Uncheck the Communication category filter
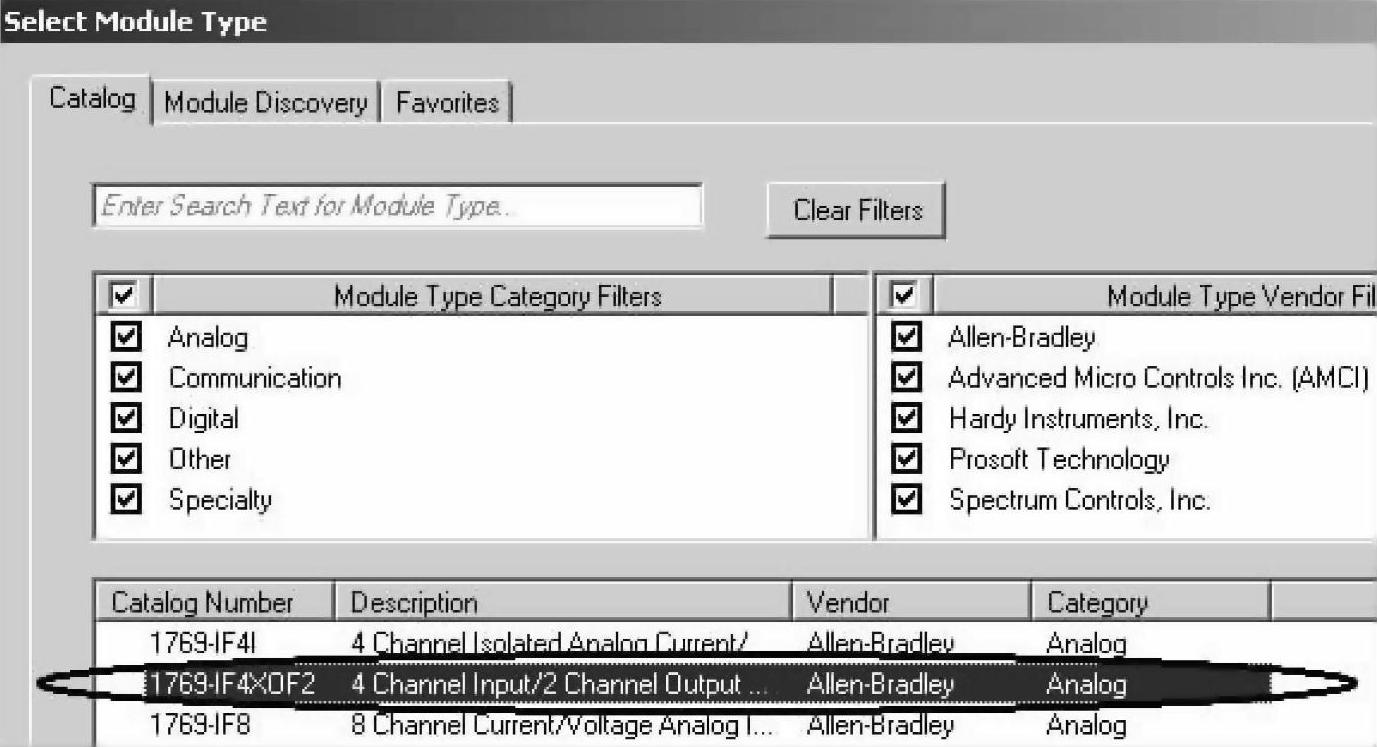The height and width of the screenshot is (747, 1377). coord(127,378)
